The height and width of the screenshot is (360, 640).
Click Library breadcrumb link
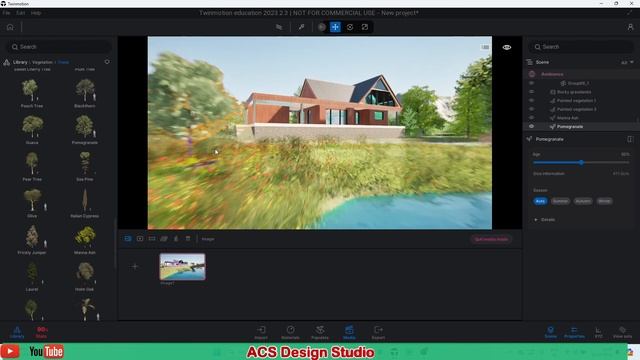click(20, 62)
